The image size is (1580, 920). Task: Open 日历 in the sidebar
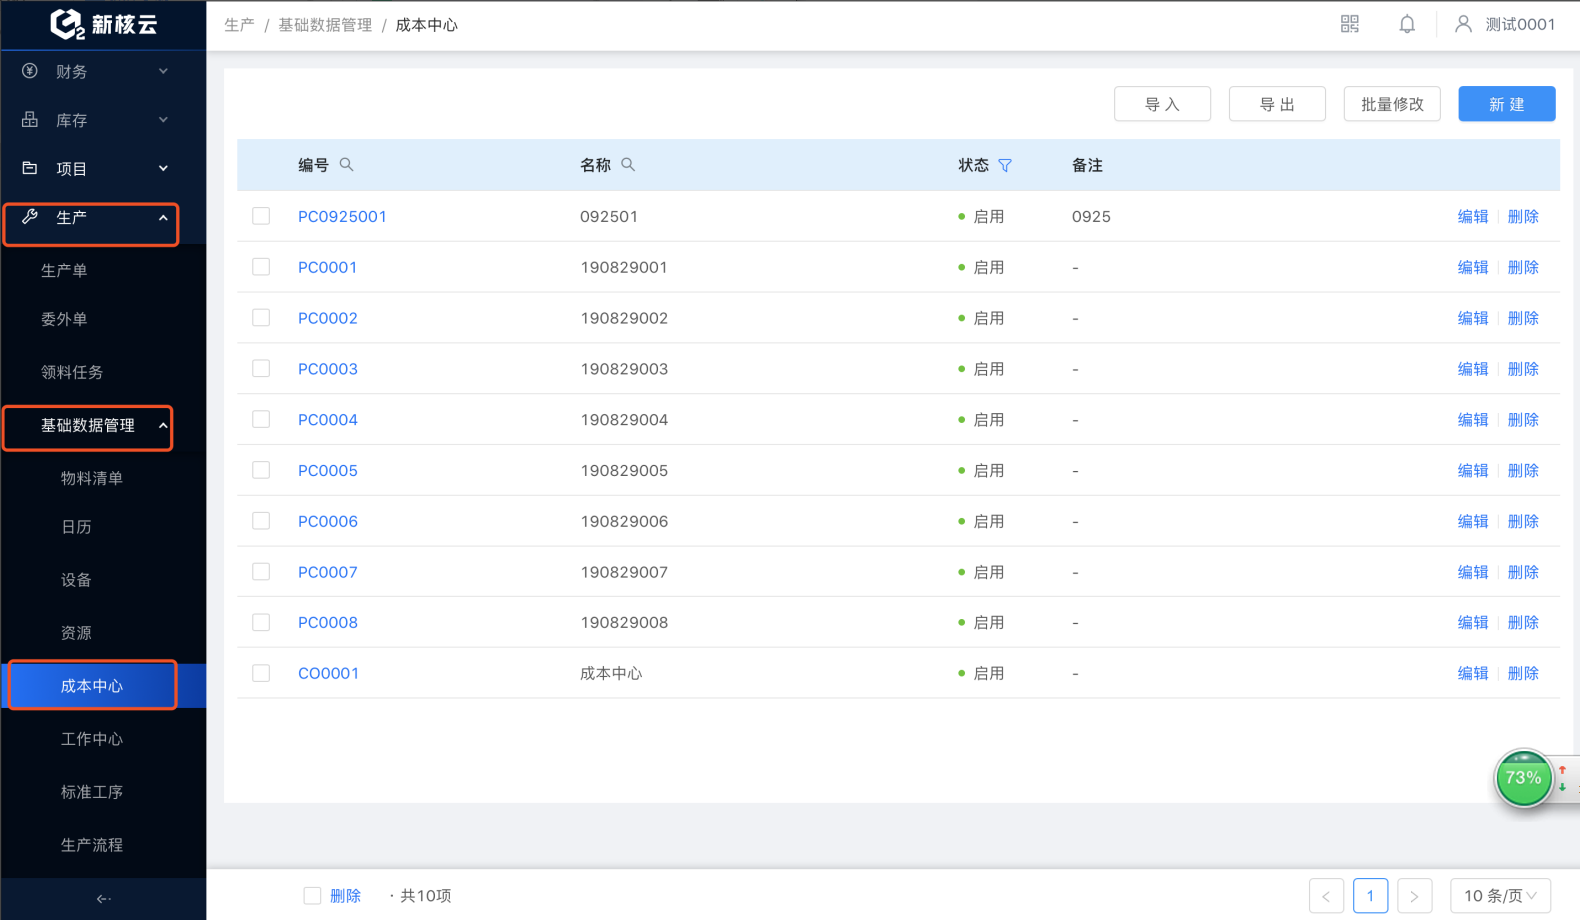click(x=76, y=527)
